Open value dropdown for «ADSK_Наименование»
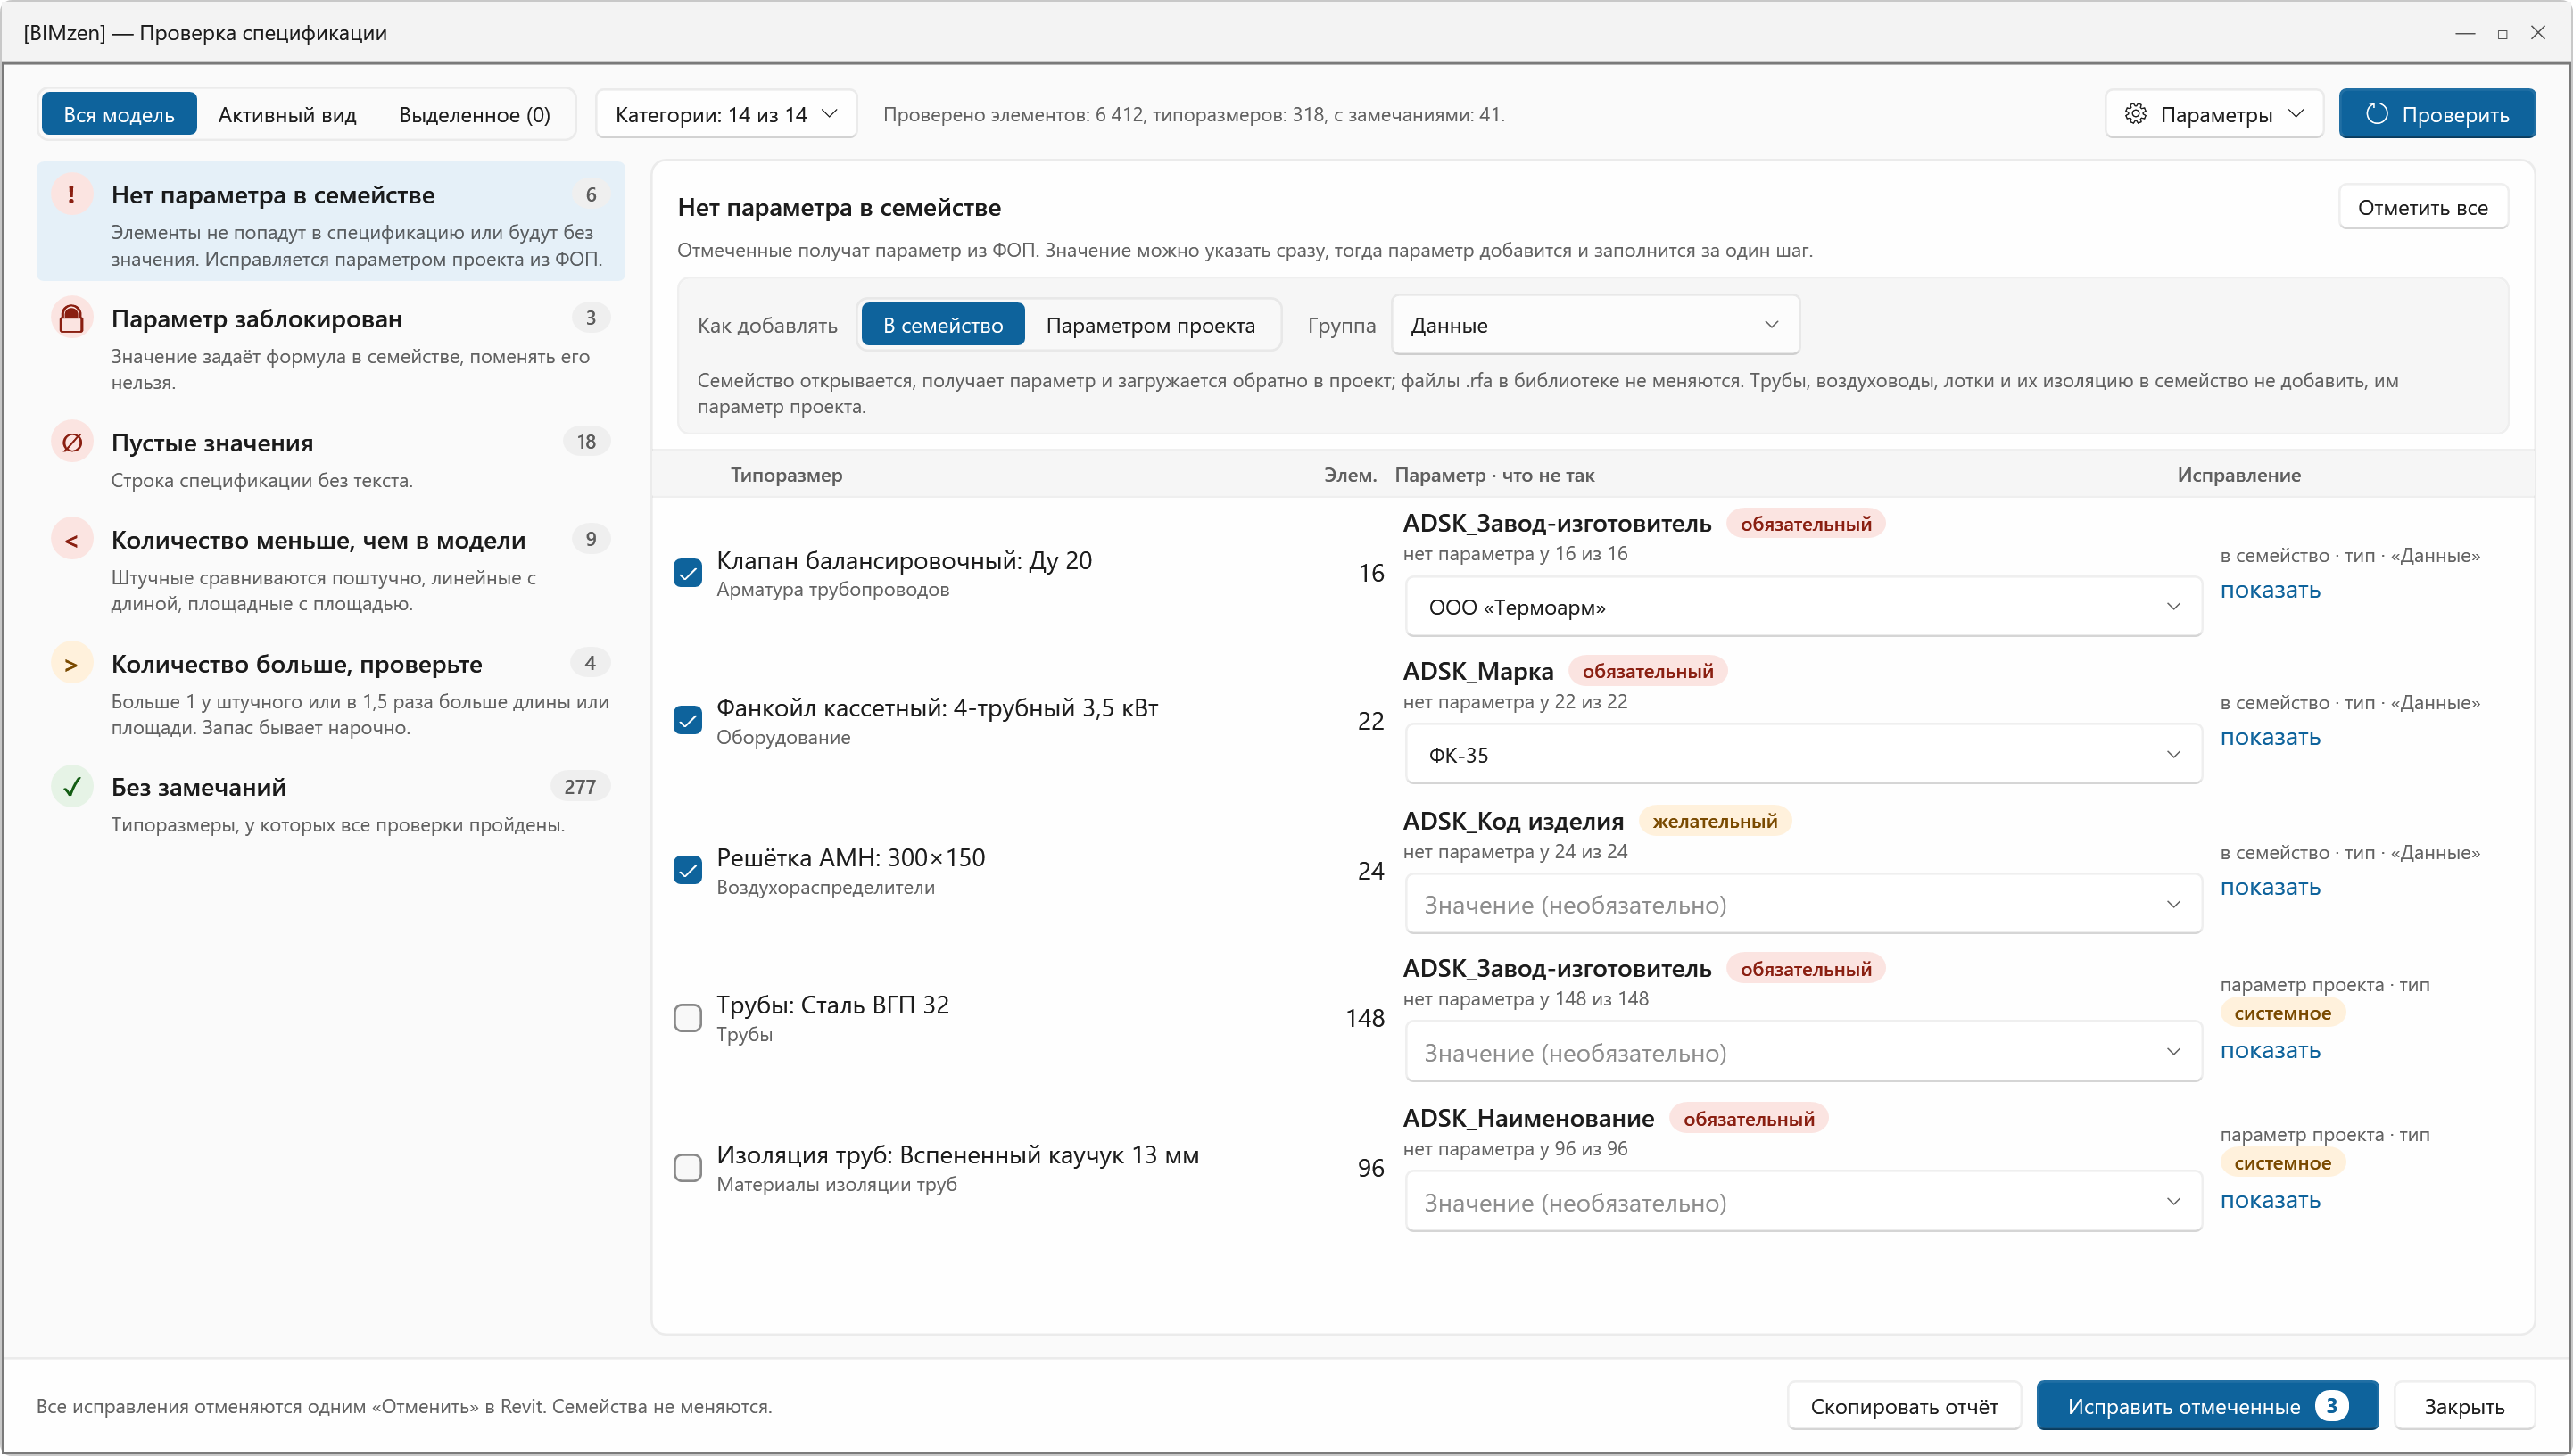2573x1456 pixels. pos(1803,1202)
